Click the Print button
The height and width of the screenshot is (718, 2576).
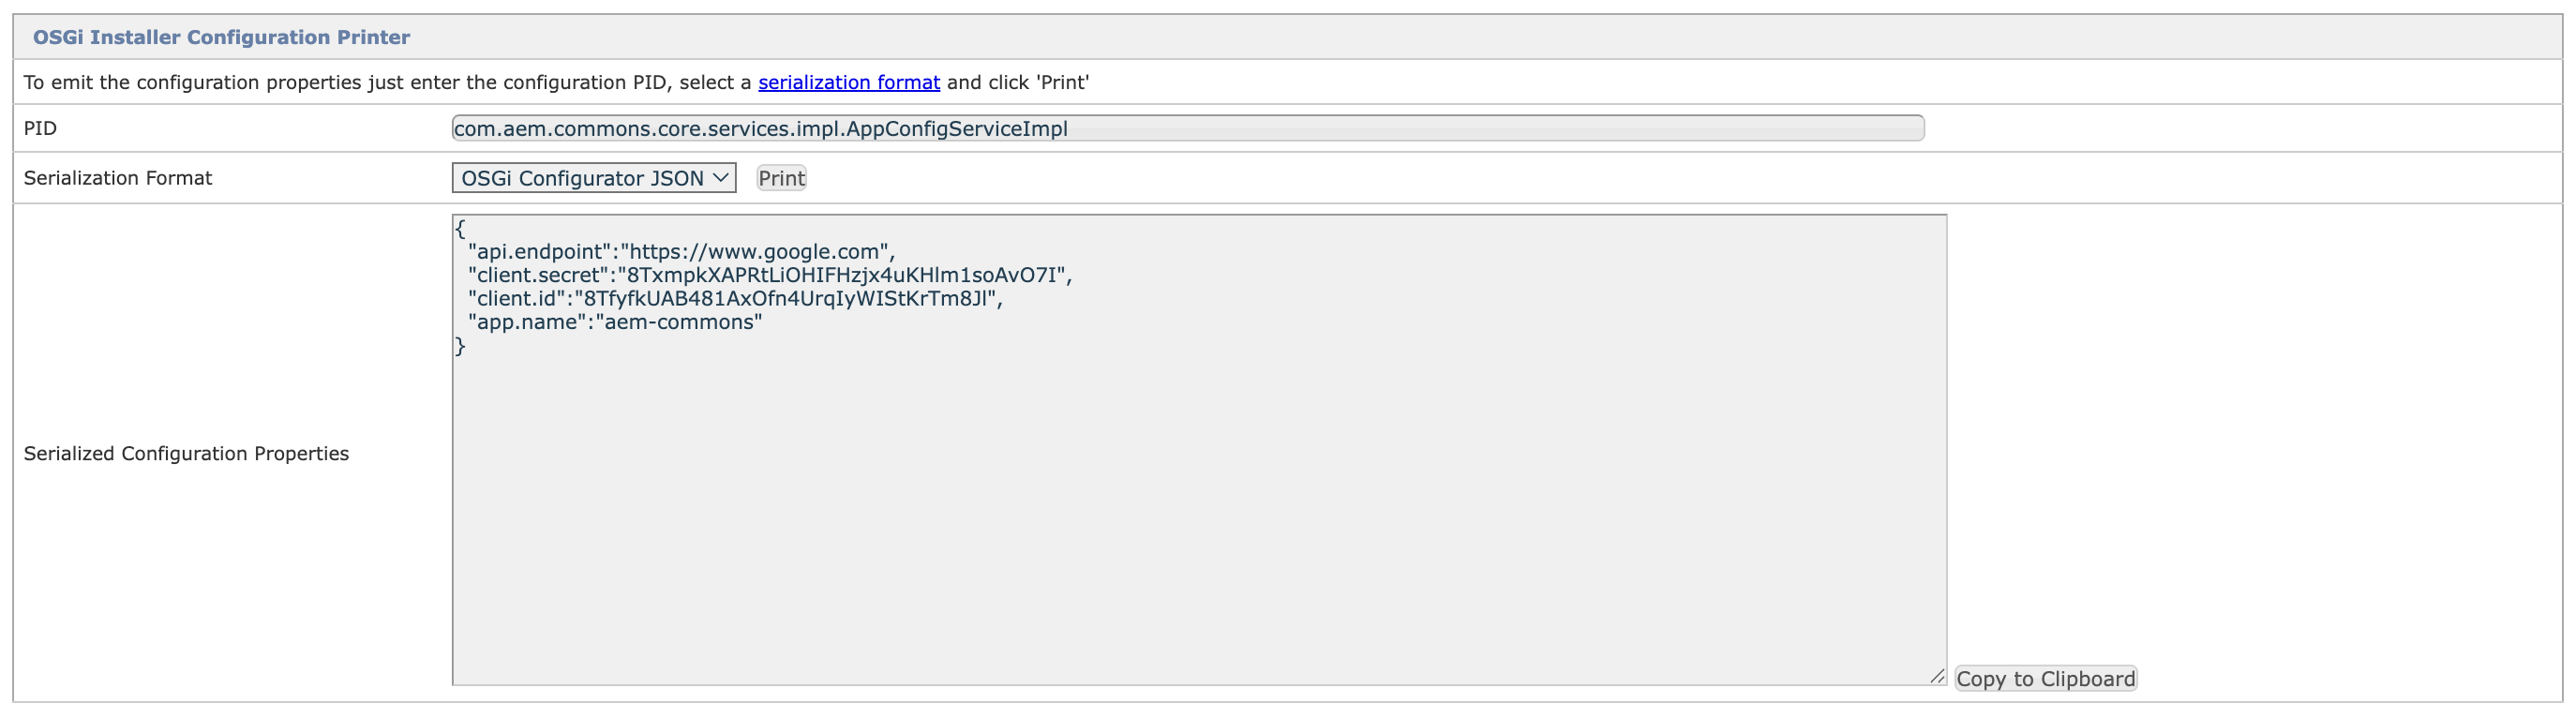click(x=781, y=178)
